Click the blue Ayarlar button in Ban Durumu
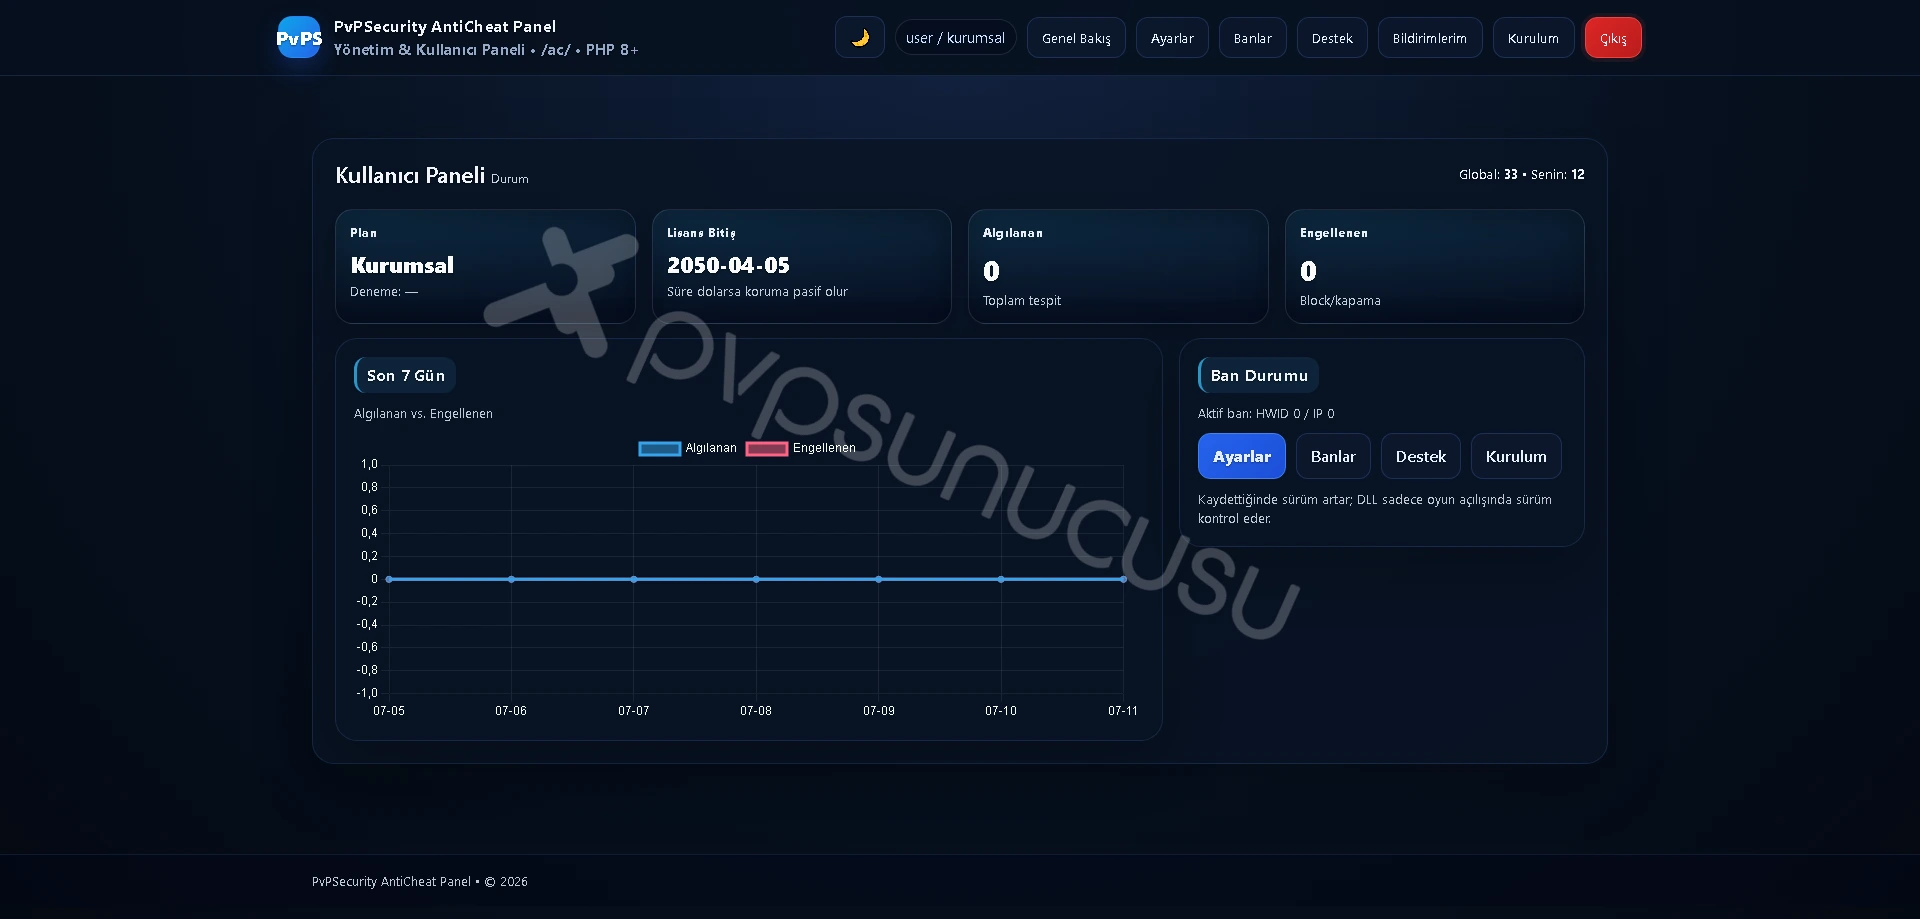The image size is (1920, 919). pos(1242,456)
